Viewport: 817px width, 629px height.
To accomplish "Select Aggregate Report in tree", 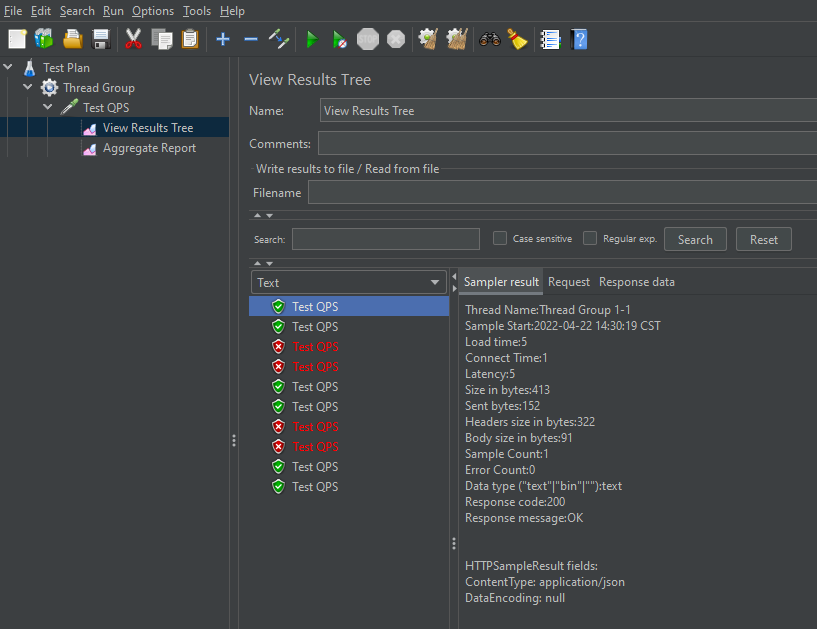I will [x=149, y=148].
